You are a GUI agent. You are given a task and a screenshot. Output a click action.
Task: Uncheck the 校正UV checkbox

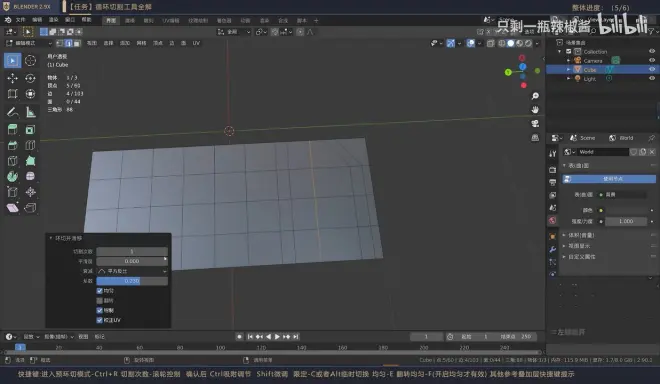100,320
